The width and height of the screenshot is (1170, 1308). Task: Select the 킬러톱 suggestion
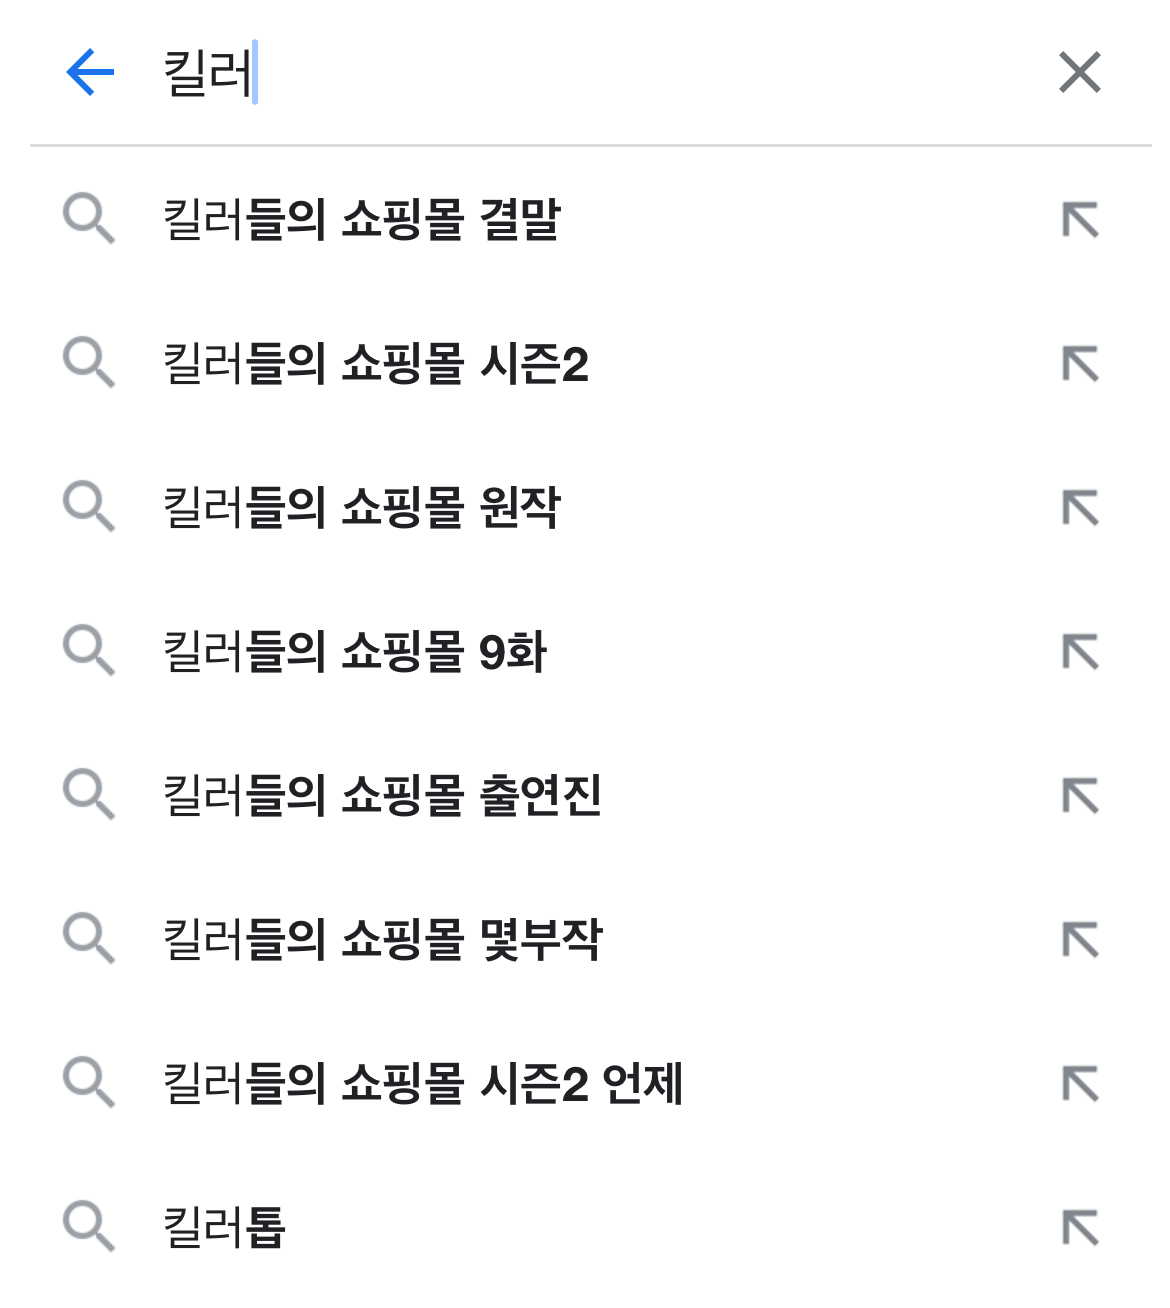[x=224, y=1227]
